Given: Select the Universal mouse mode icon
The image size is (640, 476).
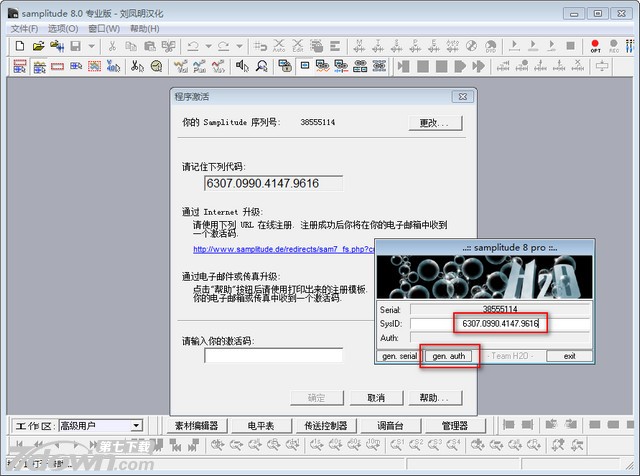Looking at the screenshot, I should coord(20,66).
